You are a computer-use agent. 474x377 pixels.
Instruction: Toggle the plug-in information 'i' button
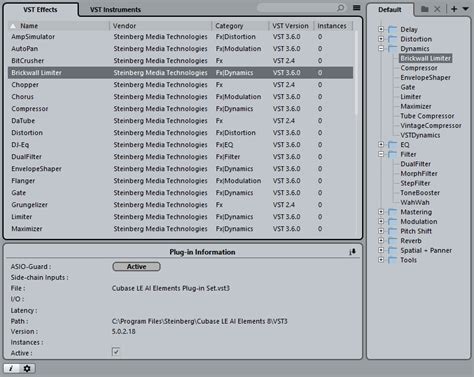pyautogui.click(x=11, y=368)
